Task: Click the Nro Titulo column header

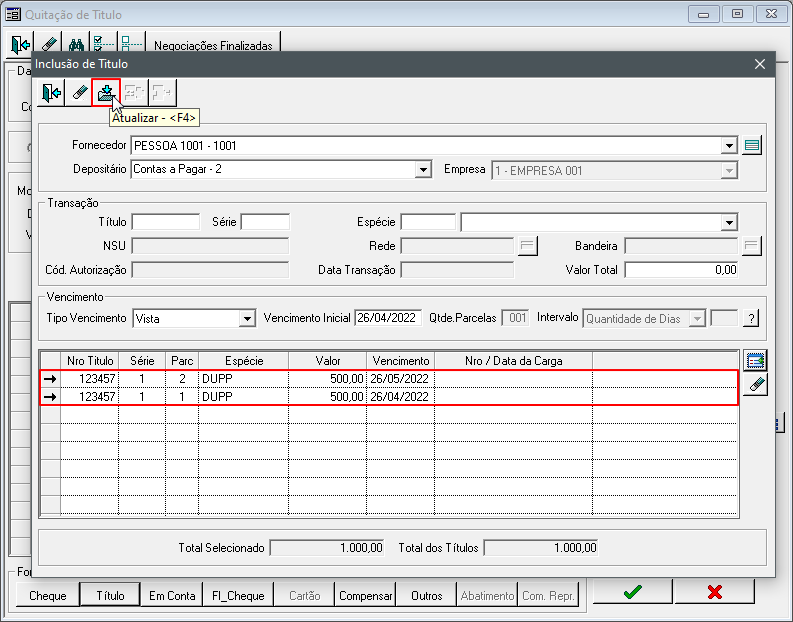Action: coord(90,361)
